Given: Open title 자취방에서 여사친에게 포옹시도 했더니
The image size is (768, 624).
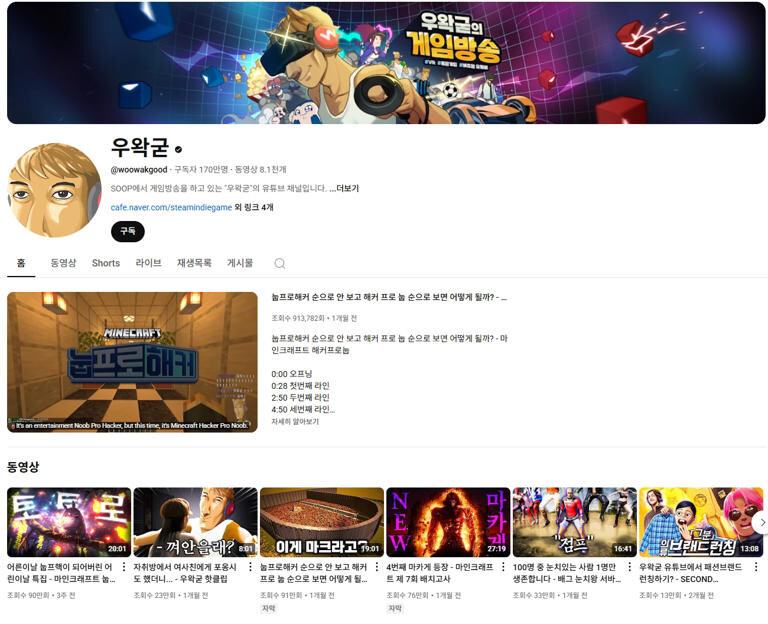Looking at the screenshot, I should point(185,573).
